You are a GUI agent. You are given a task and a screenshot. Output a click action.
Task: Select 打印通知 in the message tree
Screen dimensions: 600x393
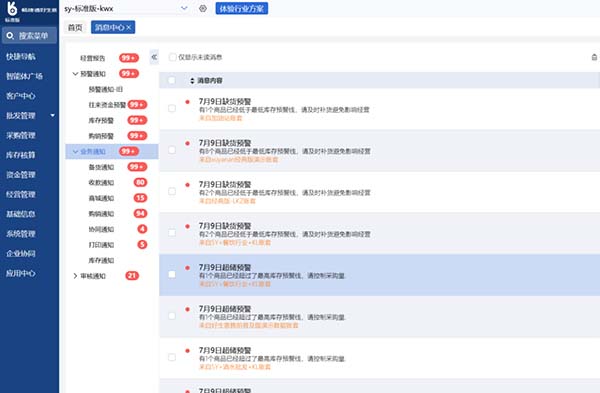(101, 245)
